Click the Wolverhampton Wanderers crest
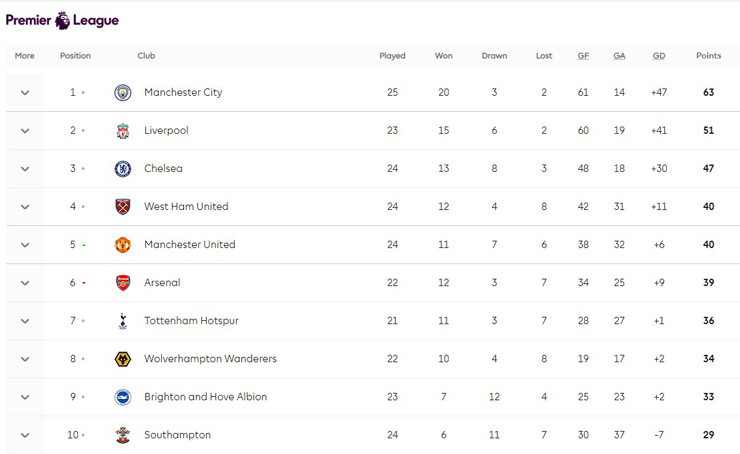 [123, 359]
